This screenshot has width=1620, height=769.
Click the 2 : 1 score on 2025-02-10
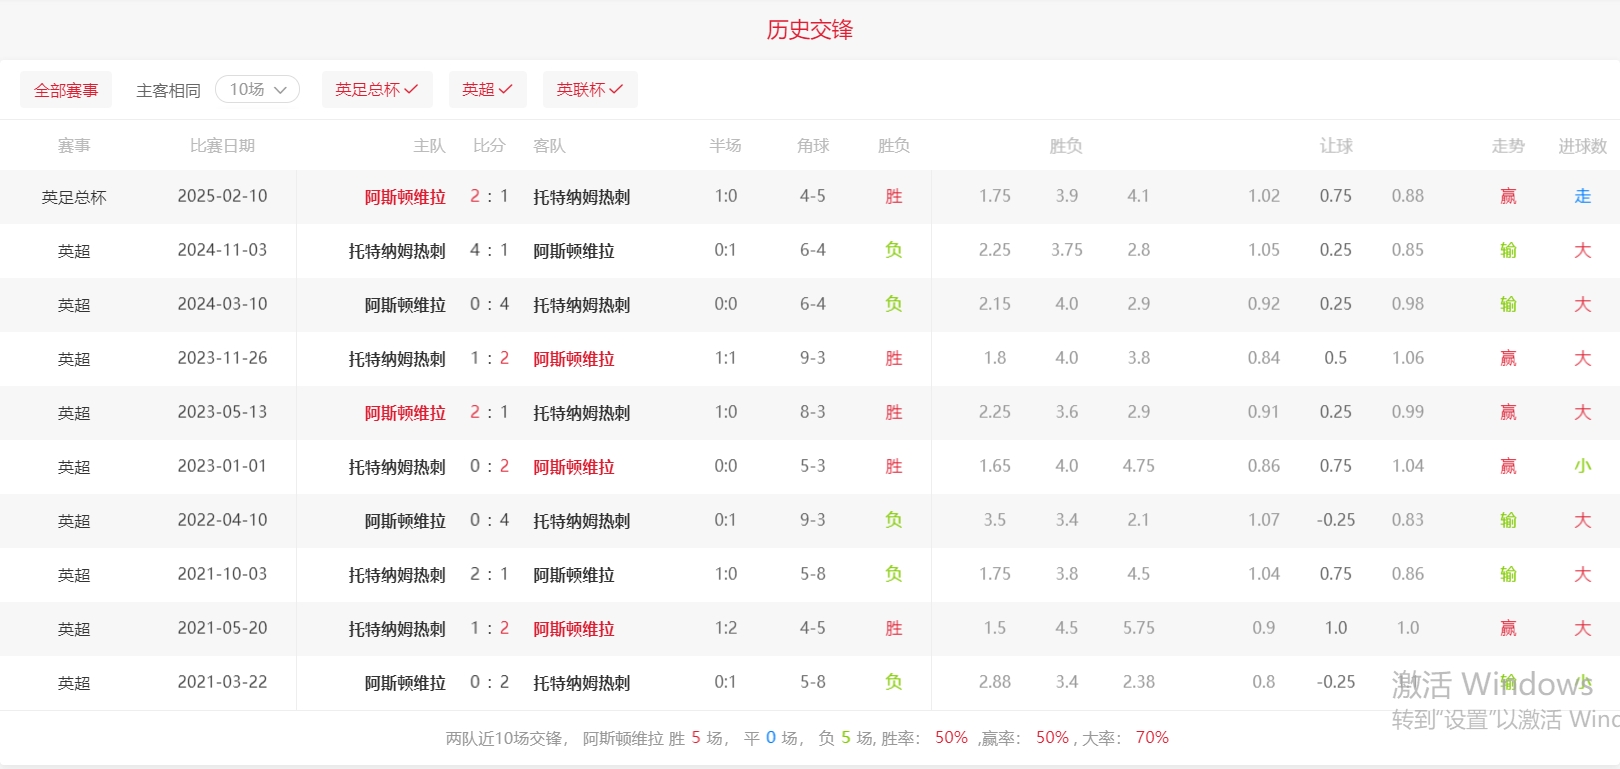[489, 197]
